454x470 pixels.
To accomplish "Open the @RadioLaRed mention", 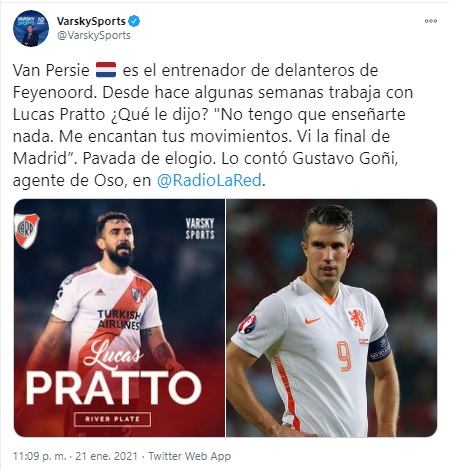I will [x=209, y=181].
